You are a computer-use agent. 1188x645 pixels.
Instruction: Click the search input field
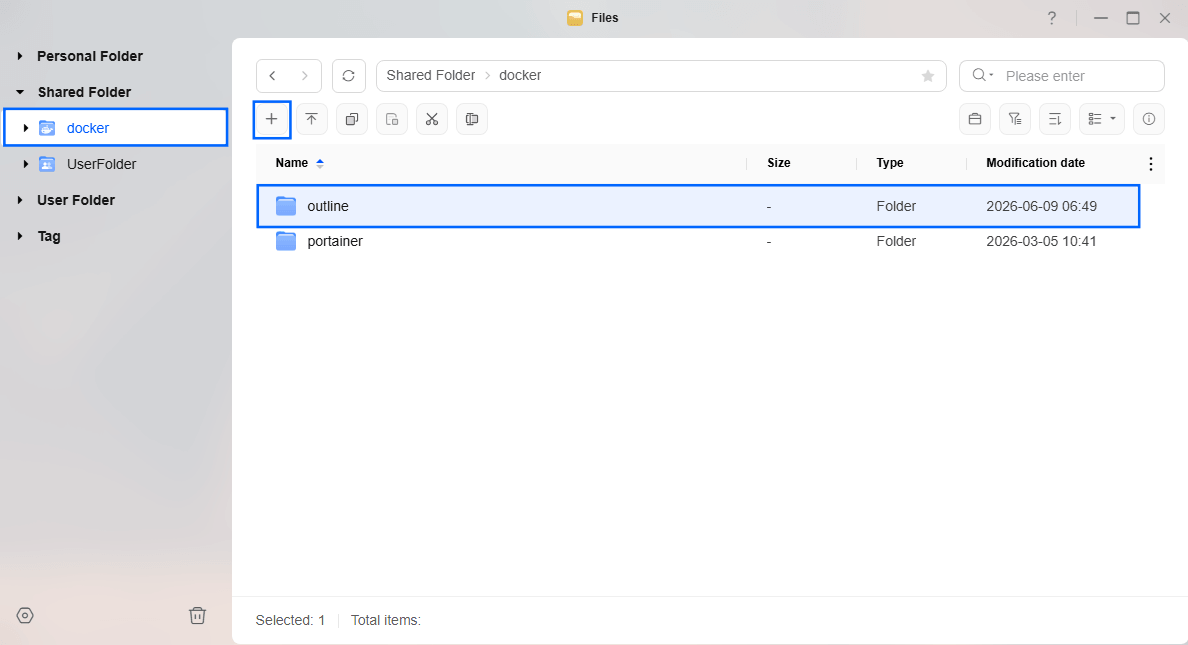pos(1080,76)
